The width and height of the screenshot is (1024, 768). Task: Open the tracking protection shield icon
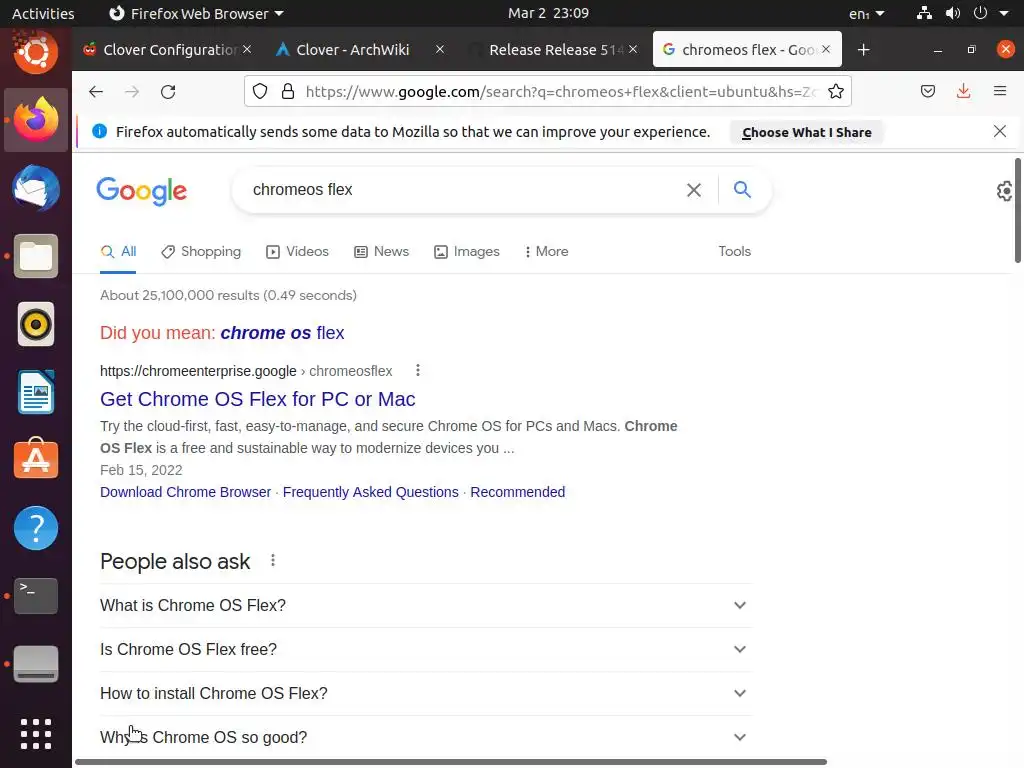pyautogui.click(x=260, y=91)
